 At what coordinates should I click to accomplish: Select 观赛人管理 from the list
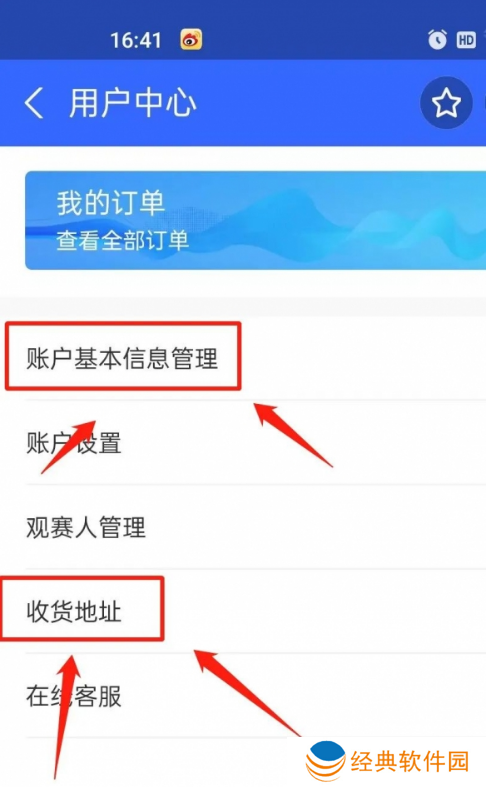click(x=243, y=527)
